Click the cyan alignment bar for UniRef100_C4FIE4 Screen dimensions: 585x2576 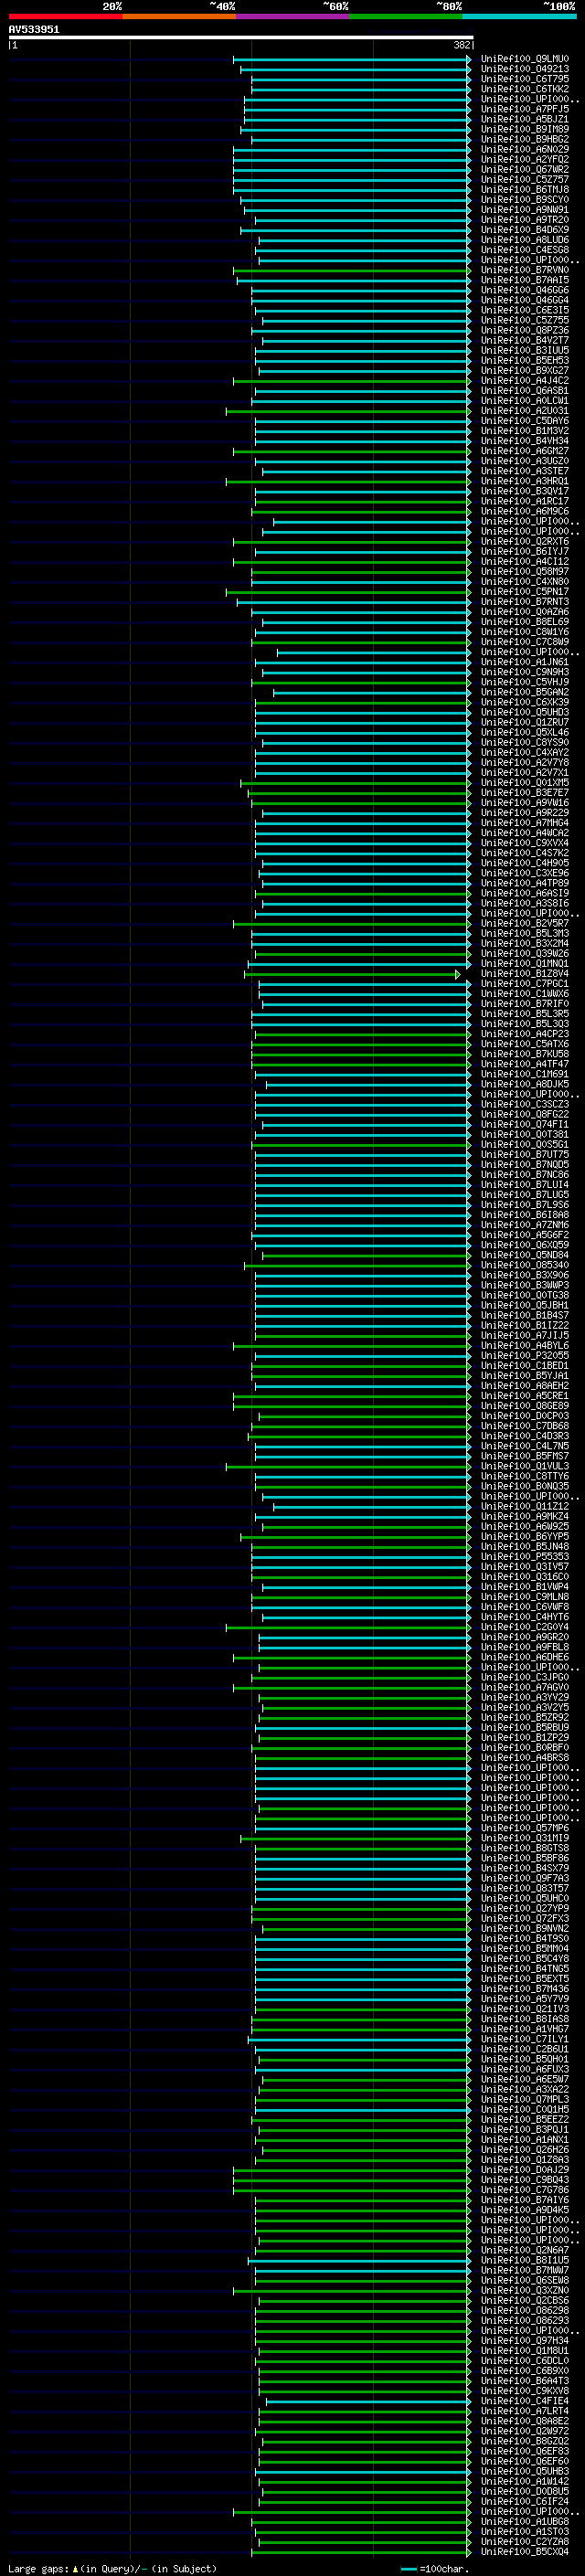click(x=368, y=2401)
